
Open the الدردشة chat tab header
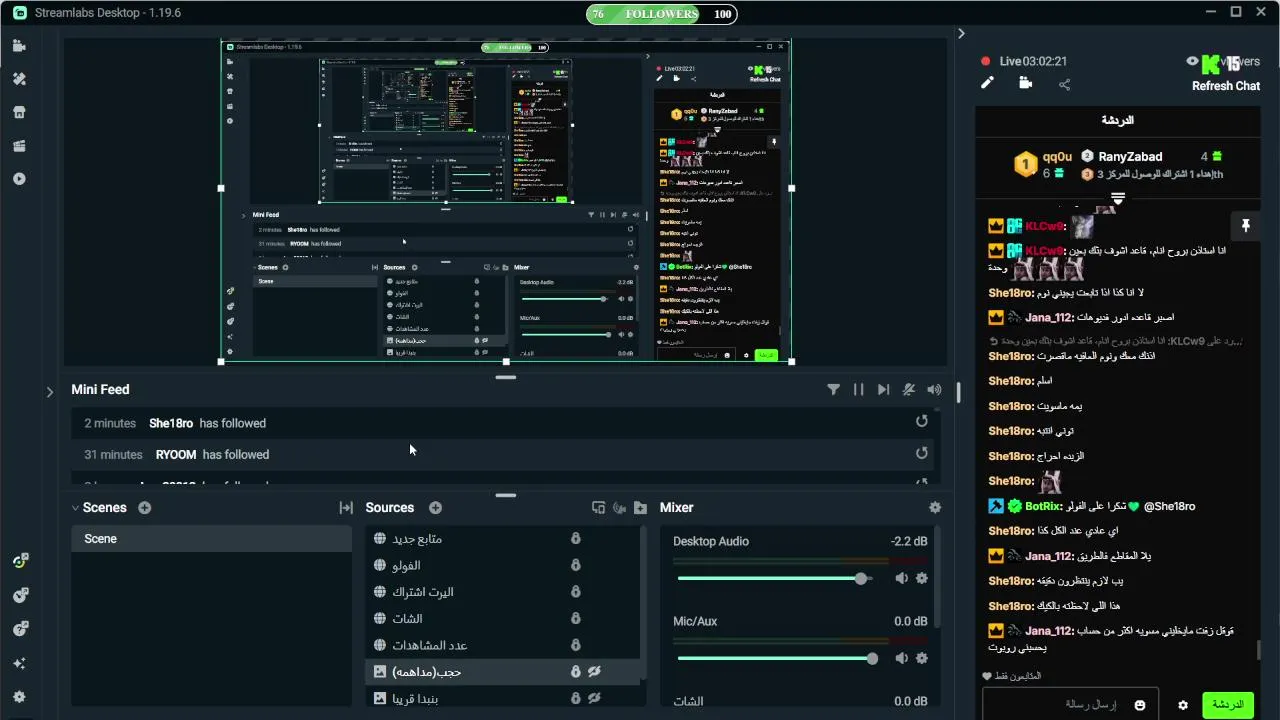pos(1117,120)
